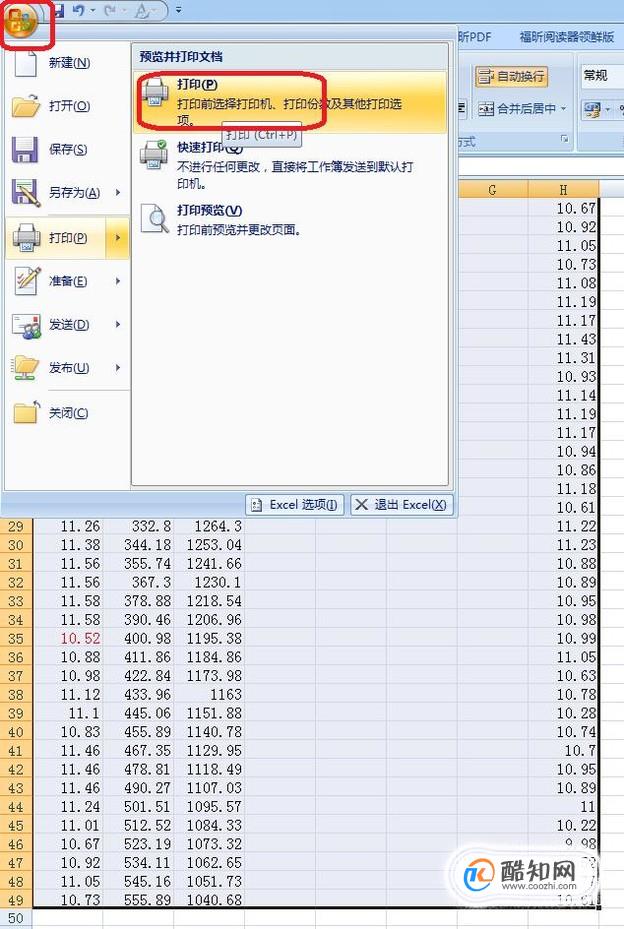Open the 常规 number format combo box
Viewport: 624px width, 929px height.
[602, 76]
